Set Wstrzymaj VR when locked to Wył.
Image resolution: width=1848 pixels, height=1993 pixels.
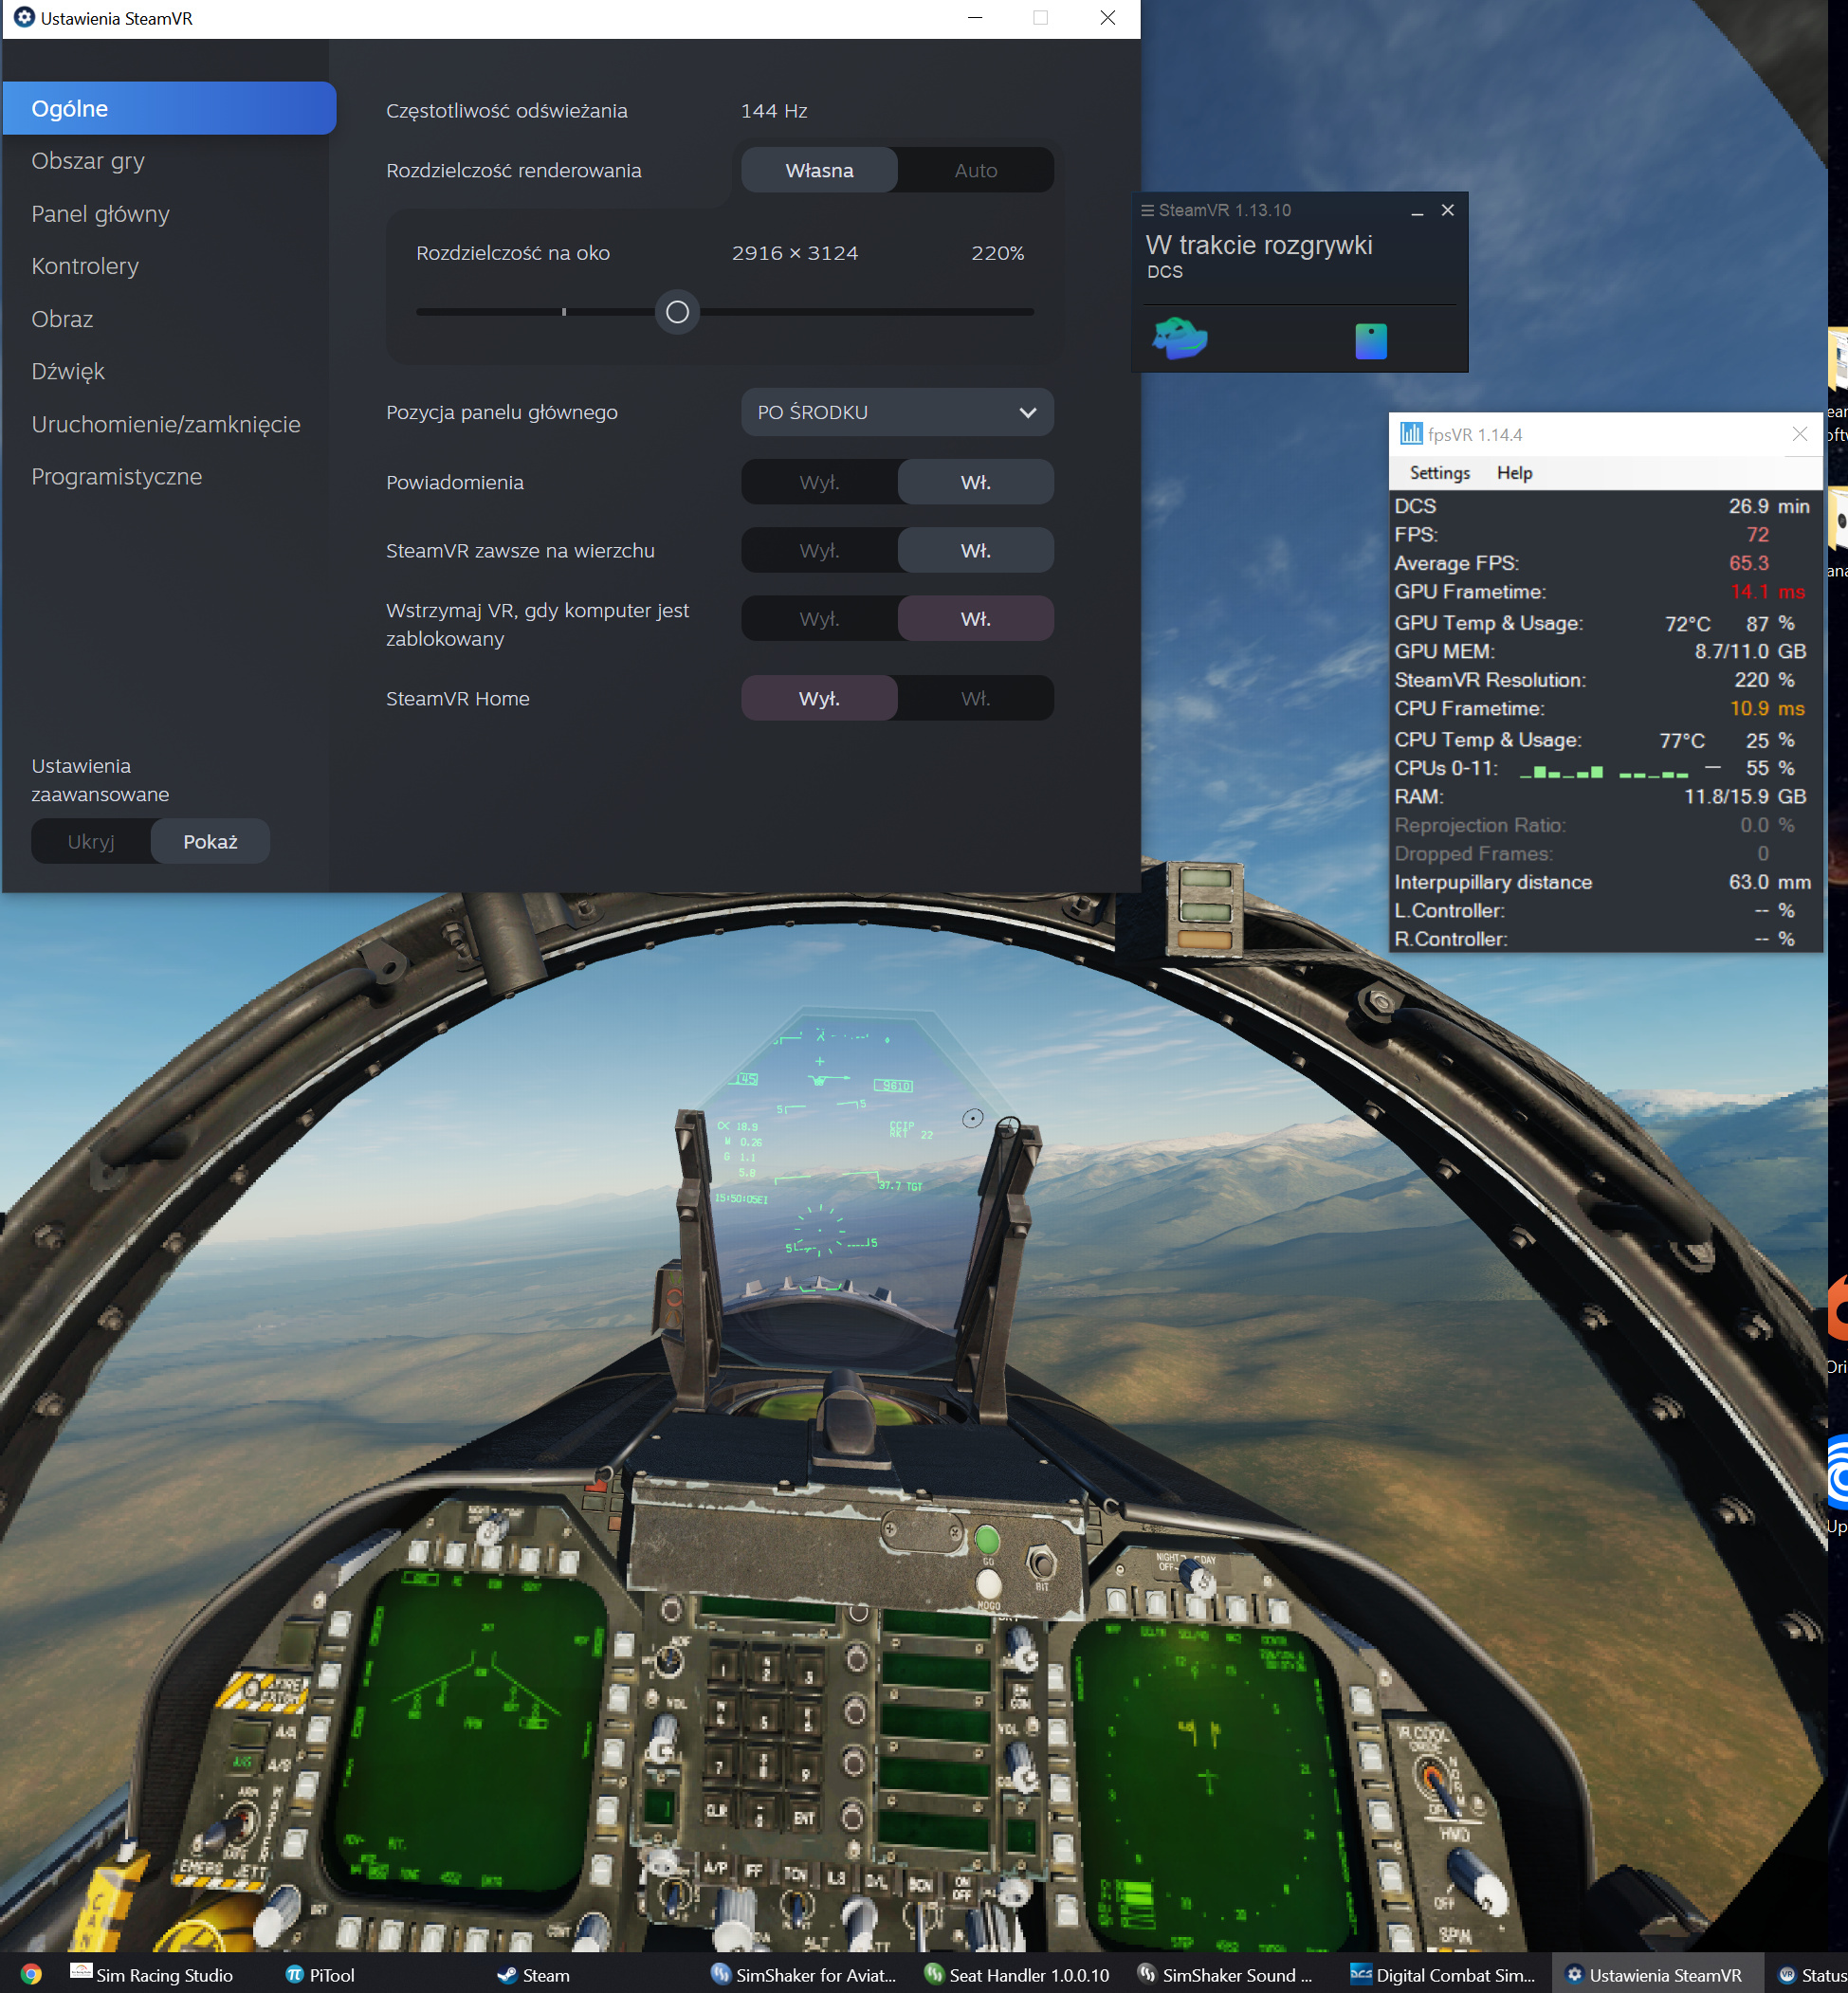[x=819, y=619]
